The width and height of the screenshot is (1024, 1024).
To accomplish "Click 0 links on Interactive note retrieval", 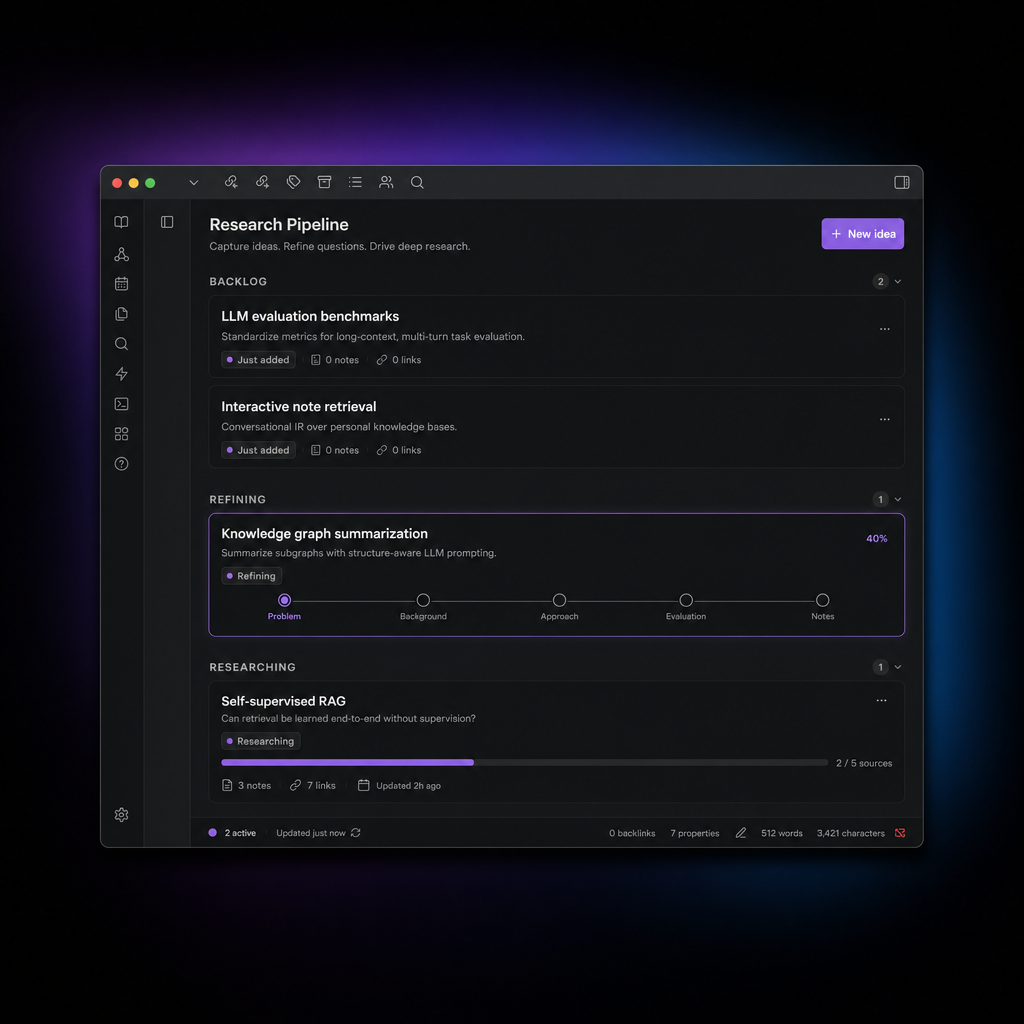I will click(x=399, y=450).
